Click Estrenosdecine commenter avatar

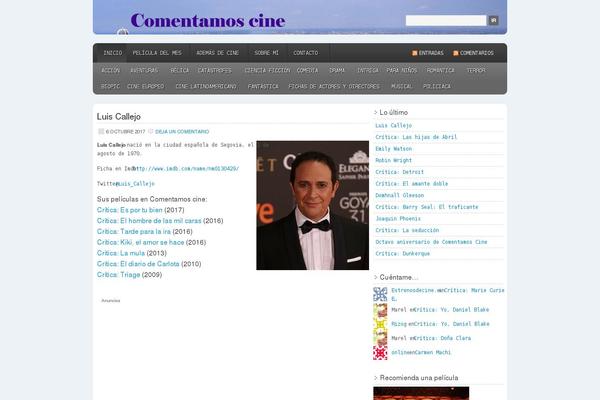(380, 294)
